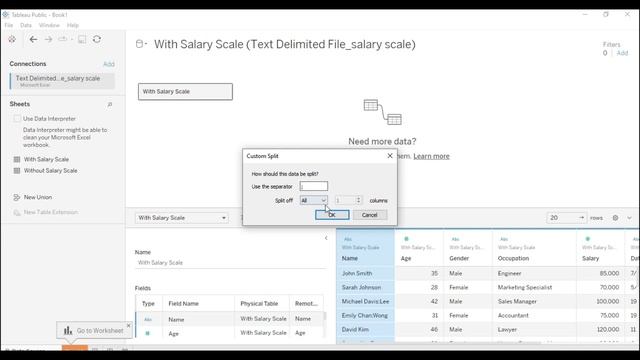Click the Occupation column header
This screenshot has width=640, height=360.
click(513, 258)
